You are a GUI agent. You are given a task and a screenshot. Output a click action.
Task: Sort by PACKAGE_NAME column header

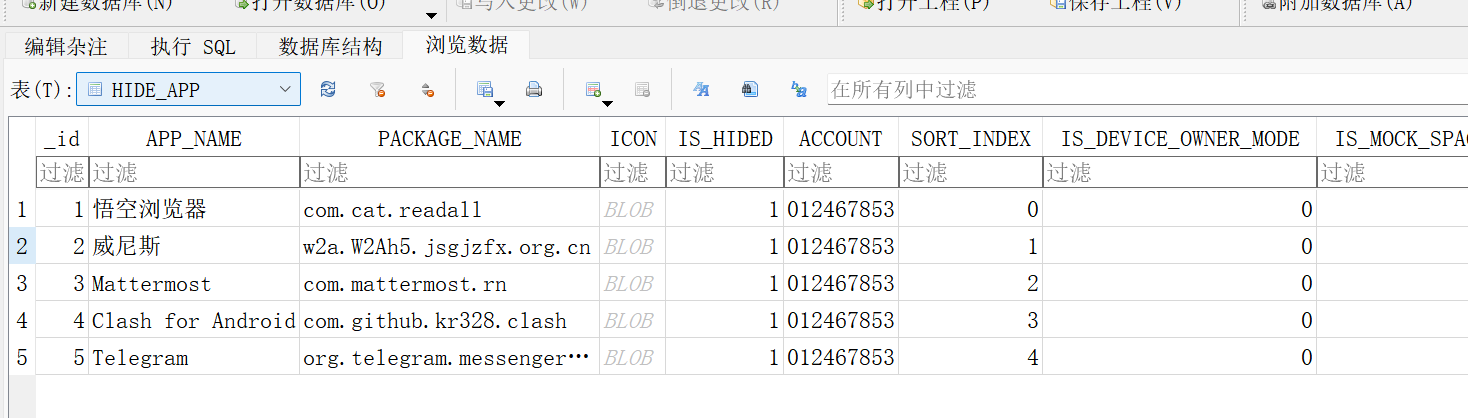coord(449,139)
